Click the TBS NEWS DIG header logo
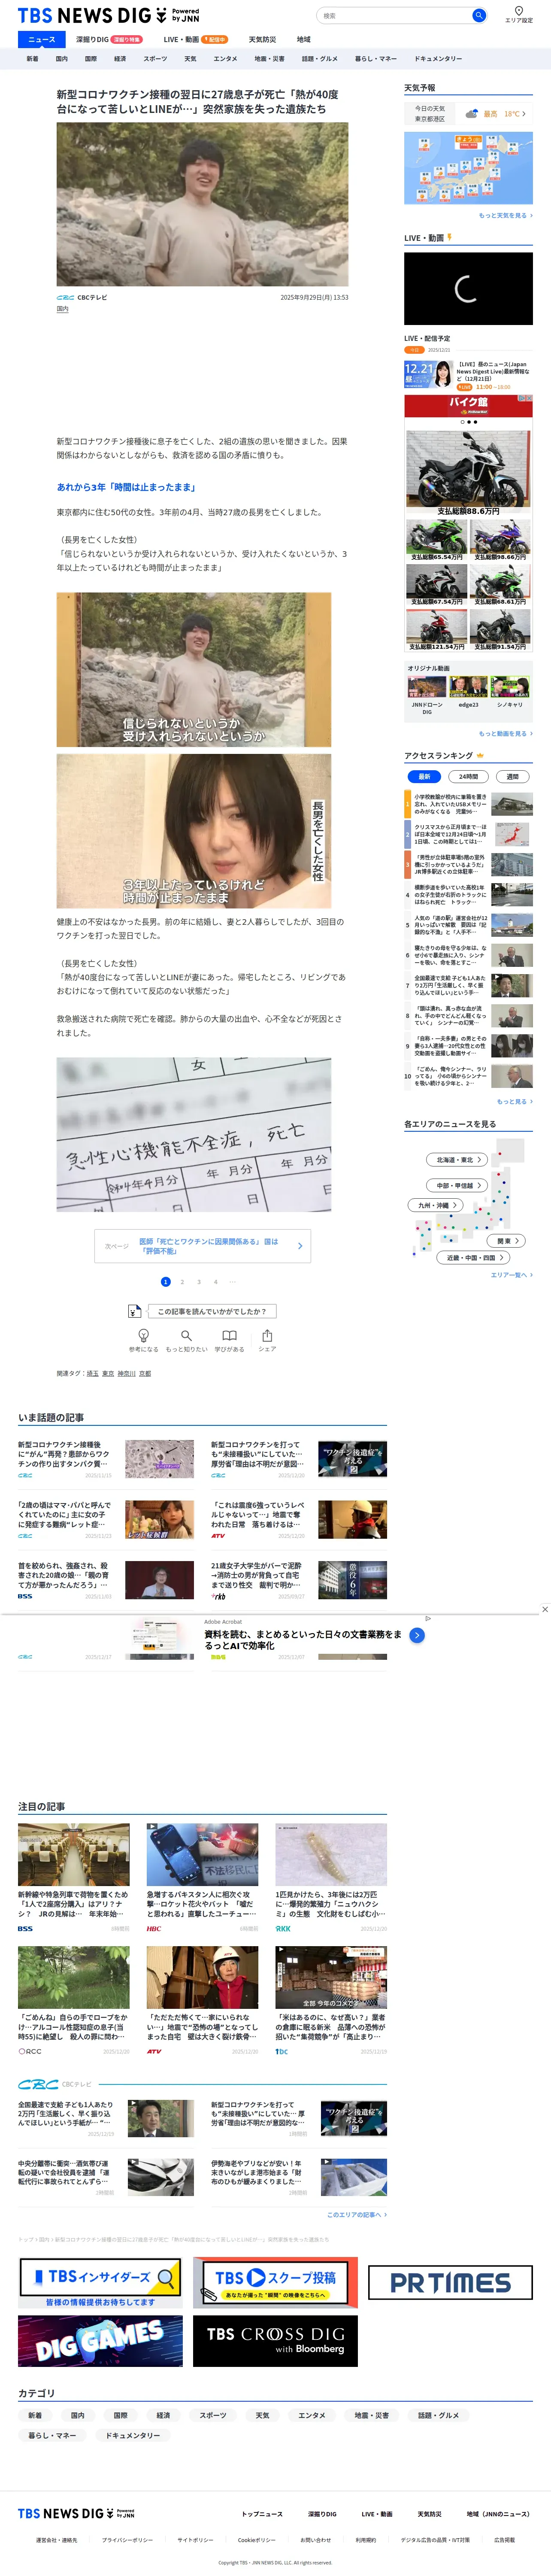 [108, 15]
